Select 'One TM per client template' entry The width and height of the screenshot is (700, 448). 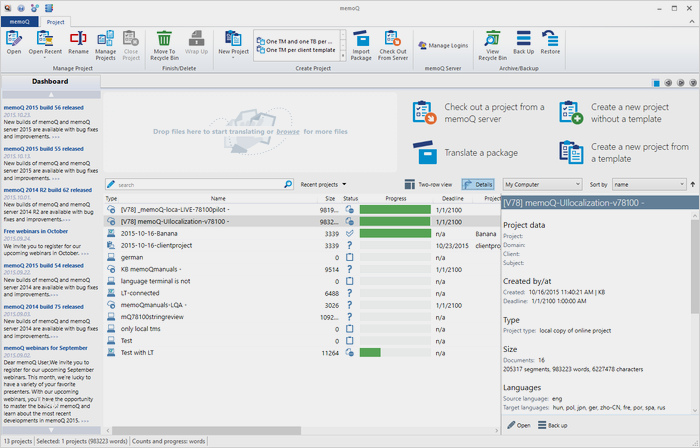pyautogui.click(x=296, y=50)
